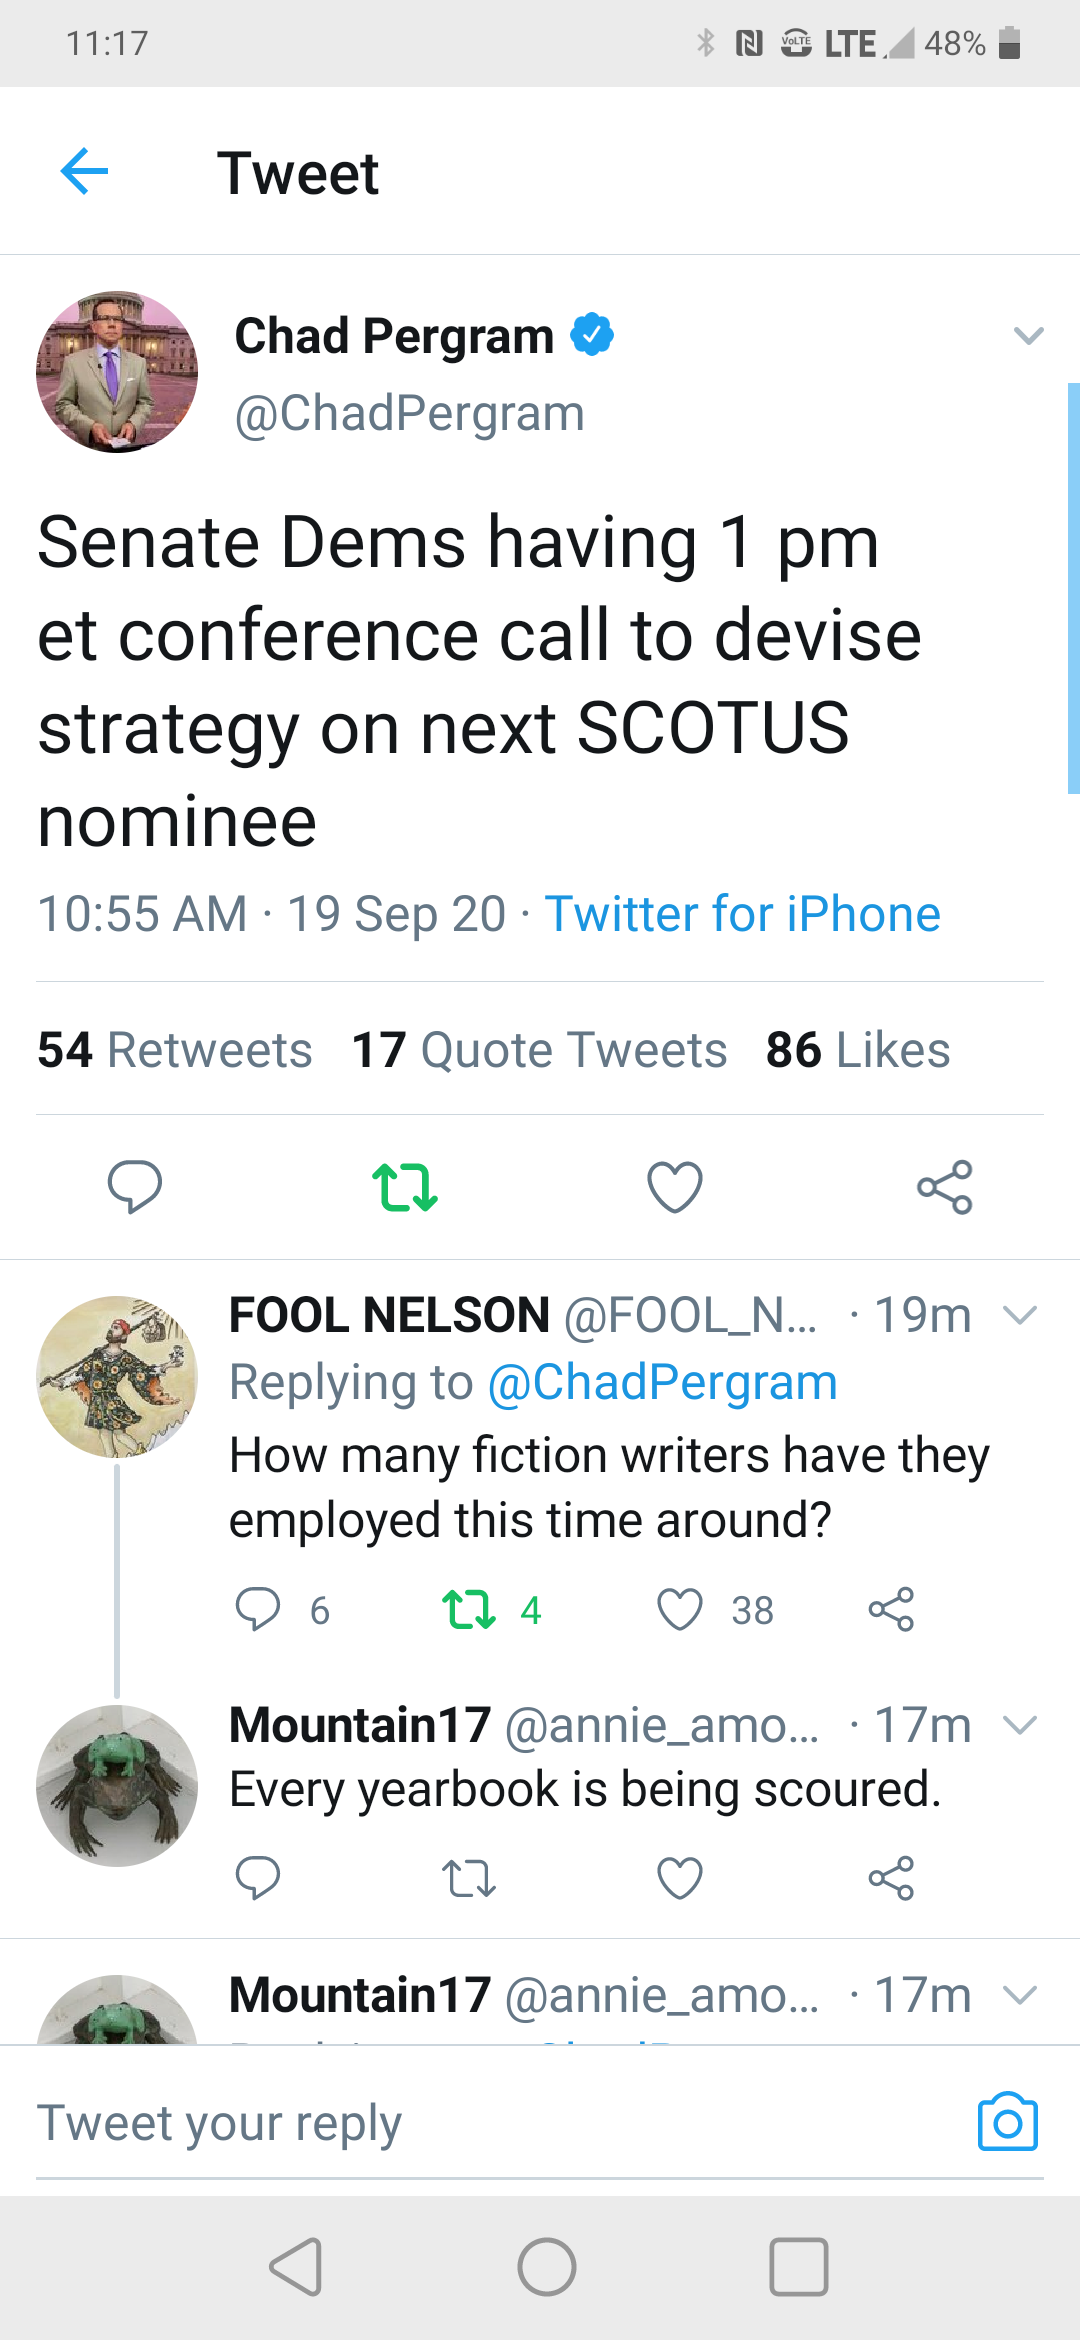
Task: Like FOOL NELSON's reply with 38 likes
Action: pyautogui.click(x=680, y=1610)
